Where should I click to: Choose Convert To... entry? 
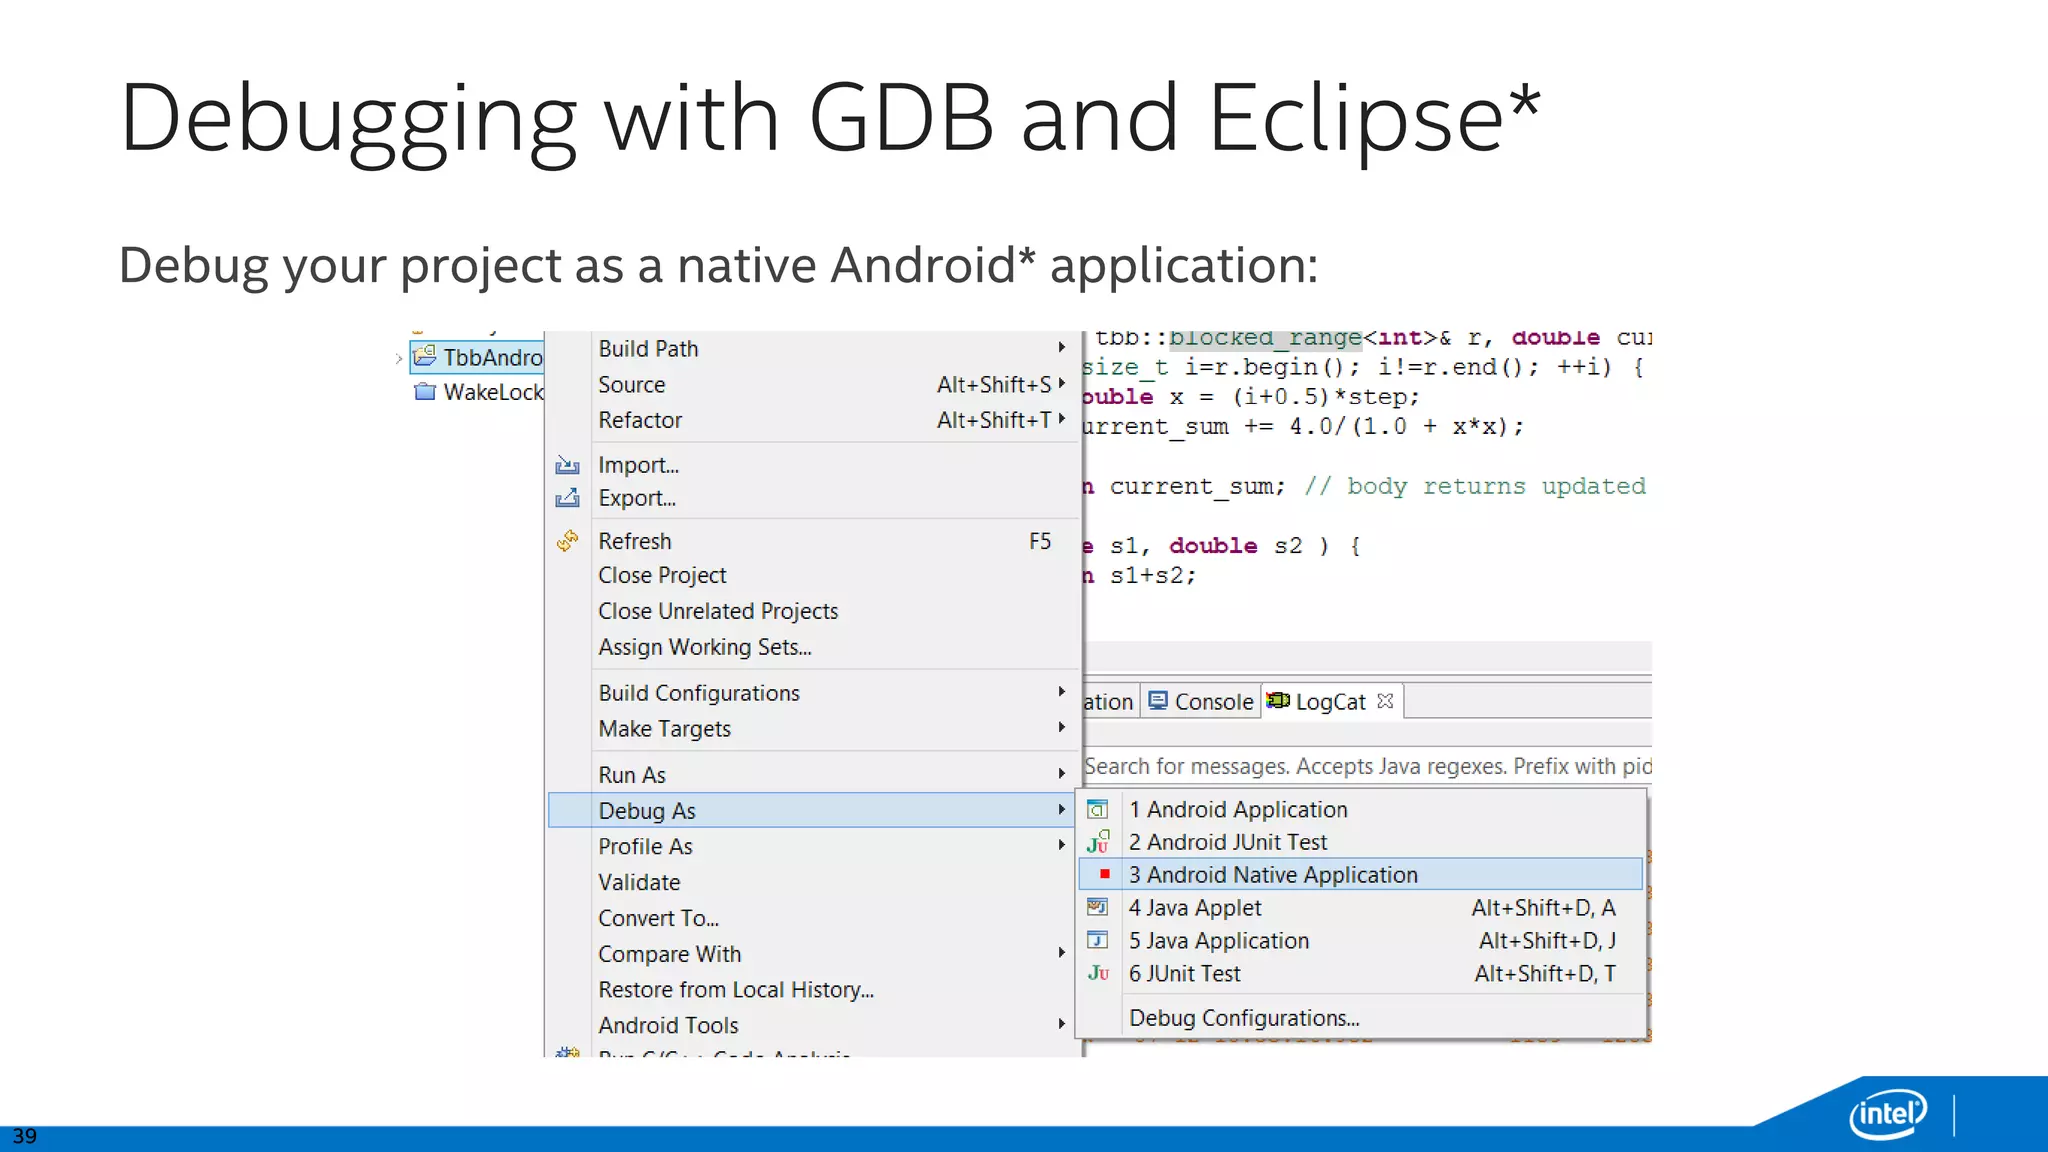coord(812,918)
